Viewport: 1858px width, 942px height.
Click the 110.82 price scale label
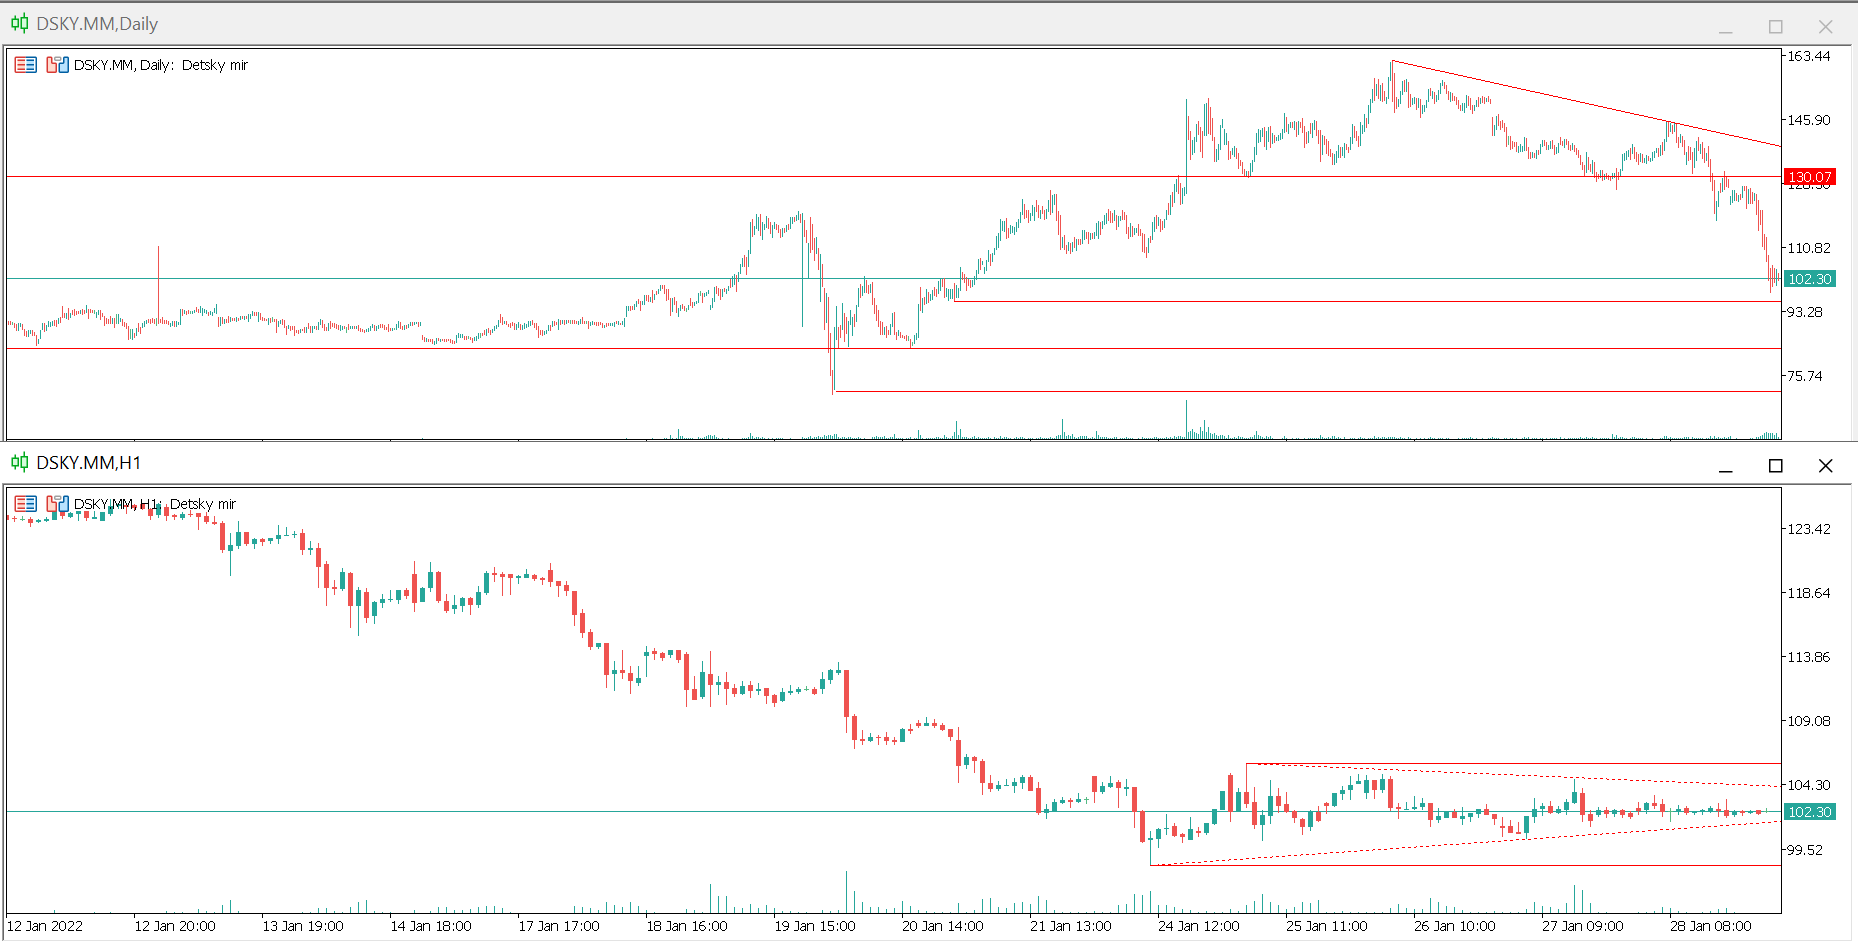[1809, 248]
